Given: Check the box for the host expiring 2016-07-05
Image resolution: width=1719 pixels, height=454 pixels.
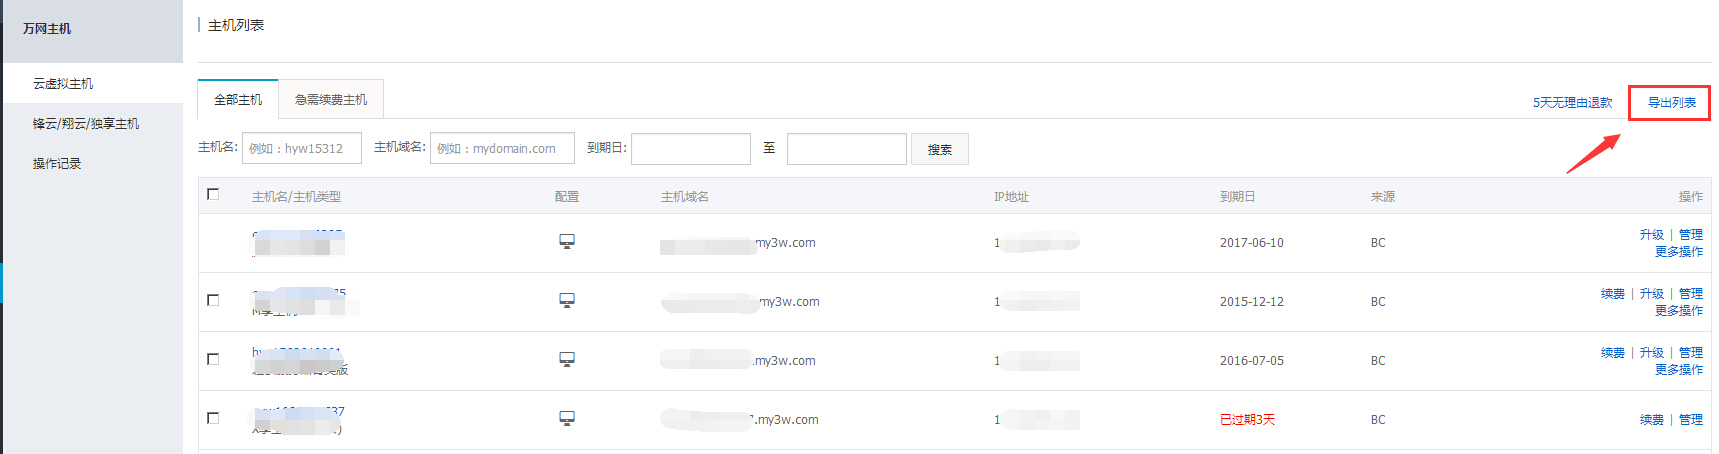Looking at the screenshot, I should (x=213, y=359).
